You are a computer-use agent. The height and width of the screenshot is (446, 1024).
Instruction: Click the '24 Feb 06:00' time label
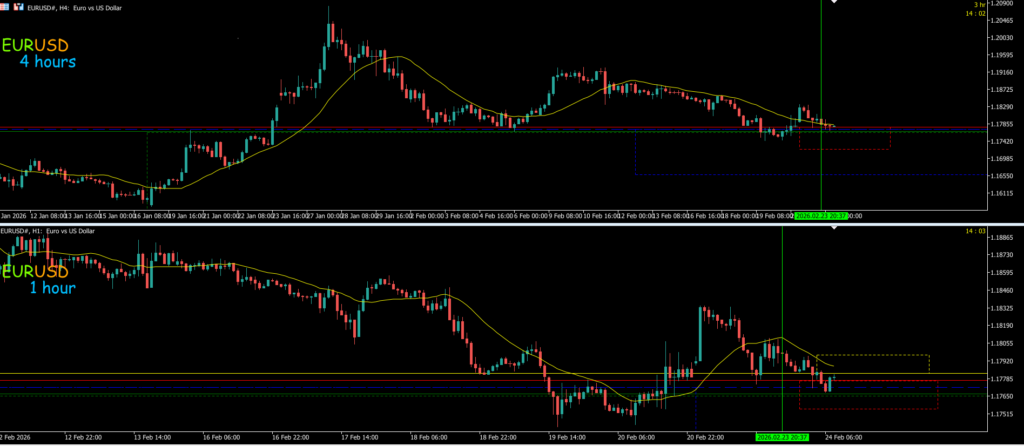tap(842, 437)
